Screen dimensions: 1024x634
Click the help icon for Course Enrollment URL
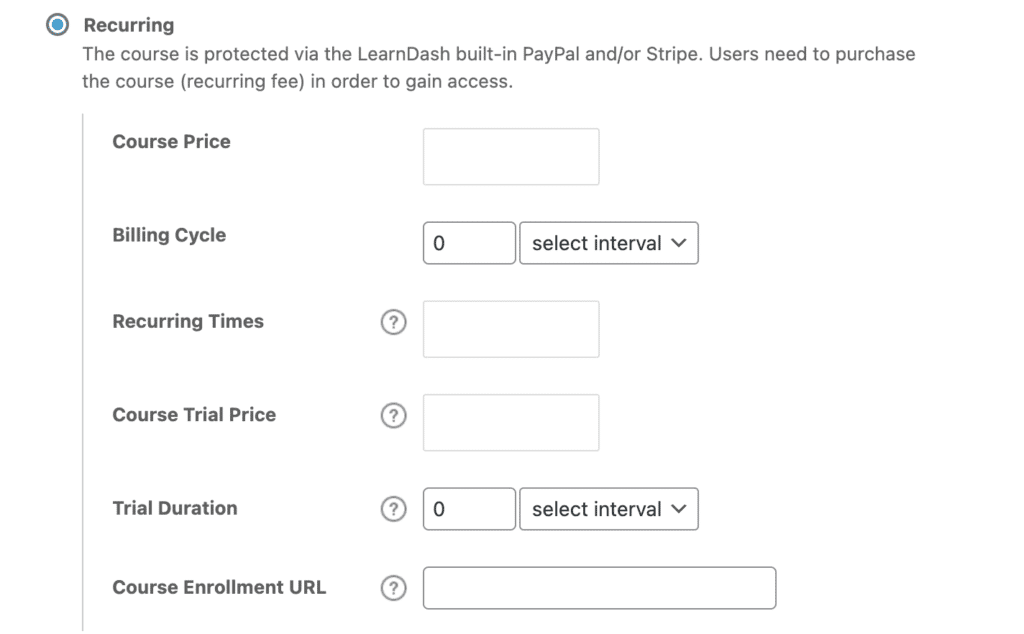(393, 588)
